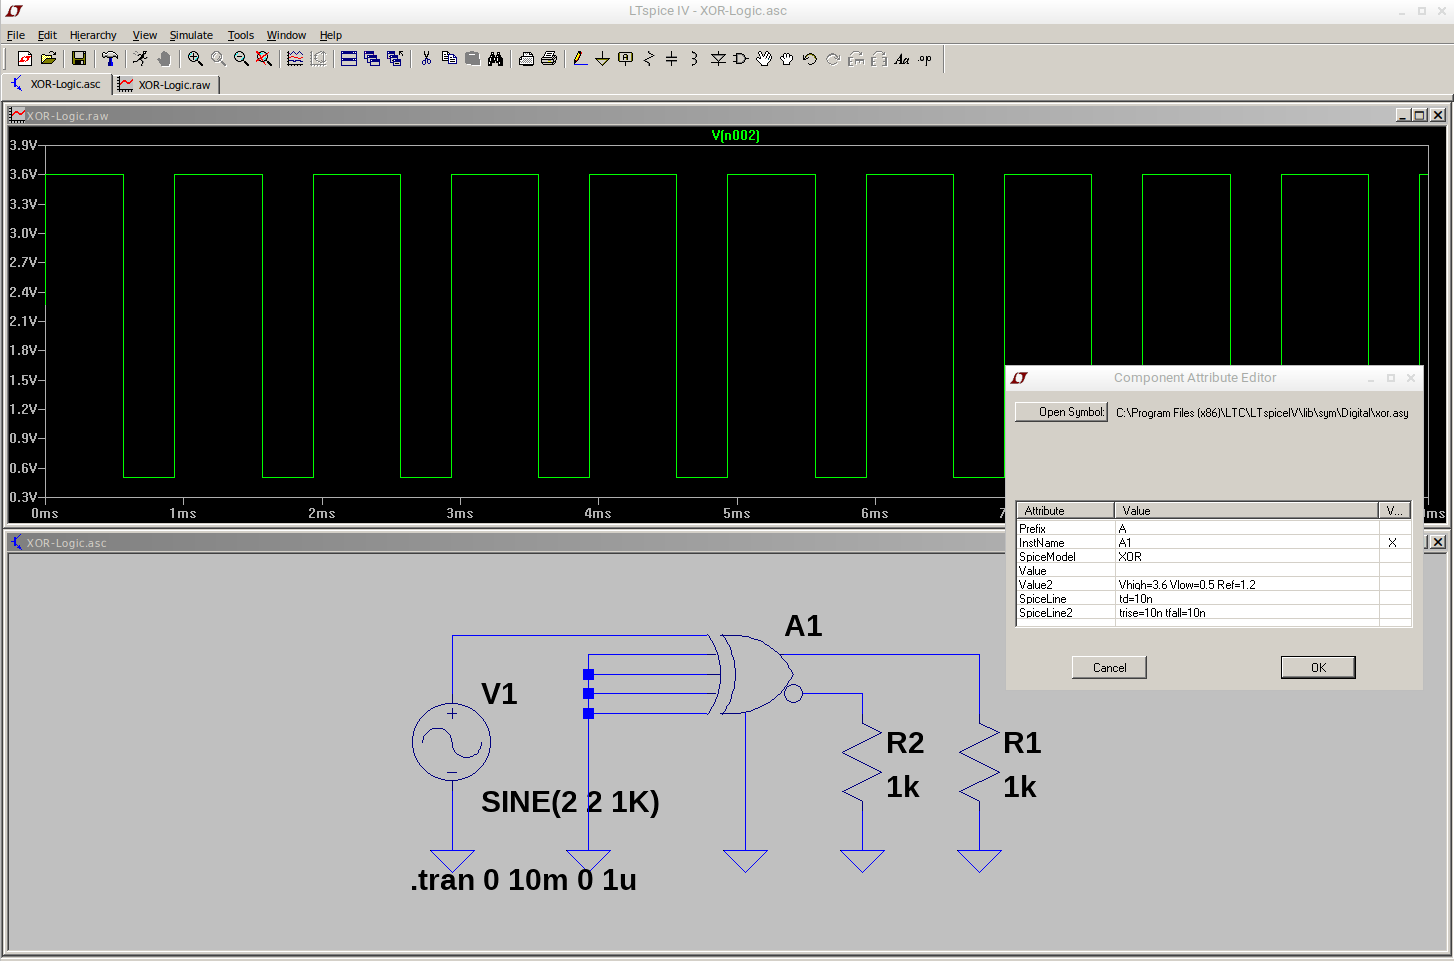
Task: Click the Value column header
Action: point(1246,510)
